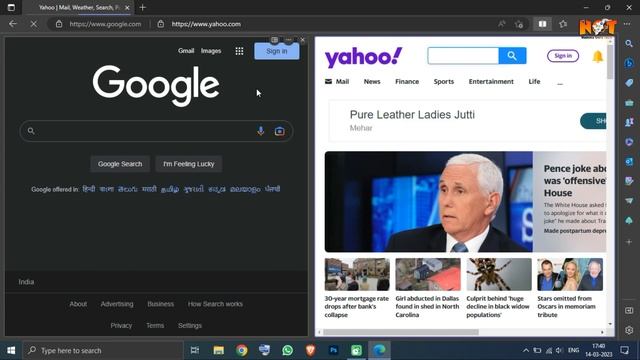Open the browser Favorites star icon
This screenshot has width=640, height=360.
pyautogui.click(x=563, y=24)
